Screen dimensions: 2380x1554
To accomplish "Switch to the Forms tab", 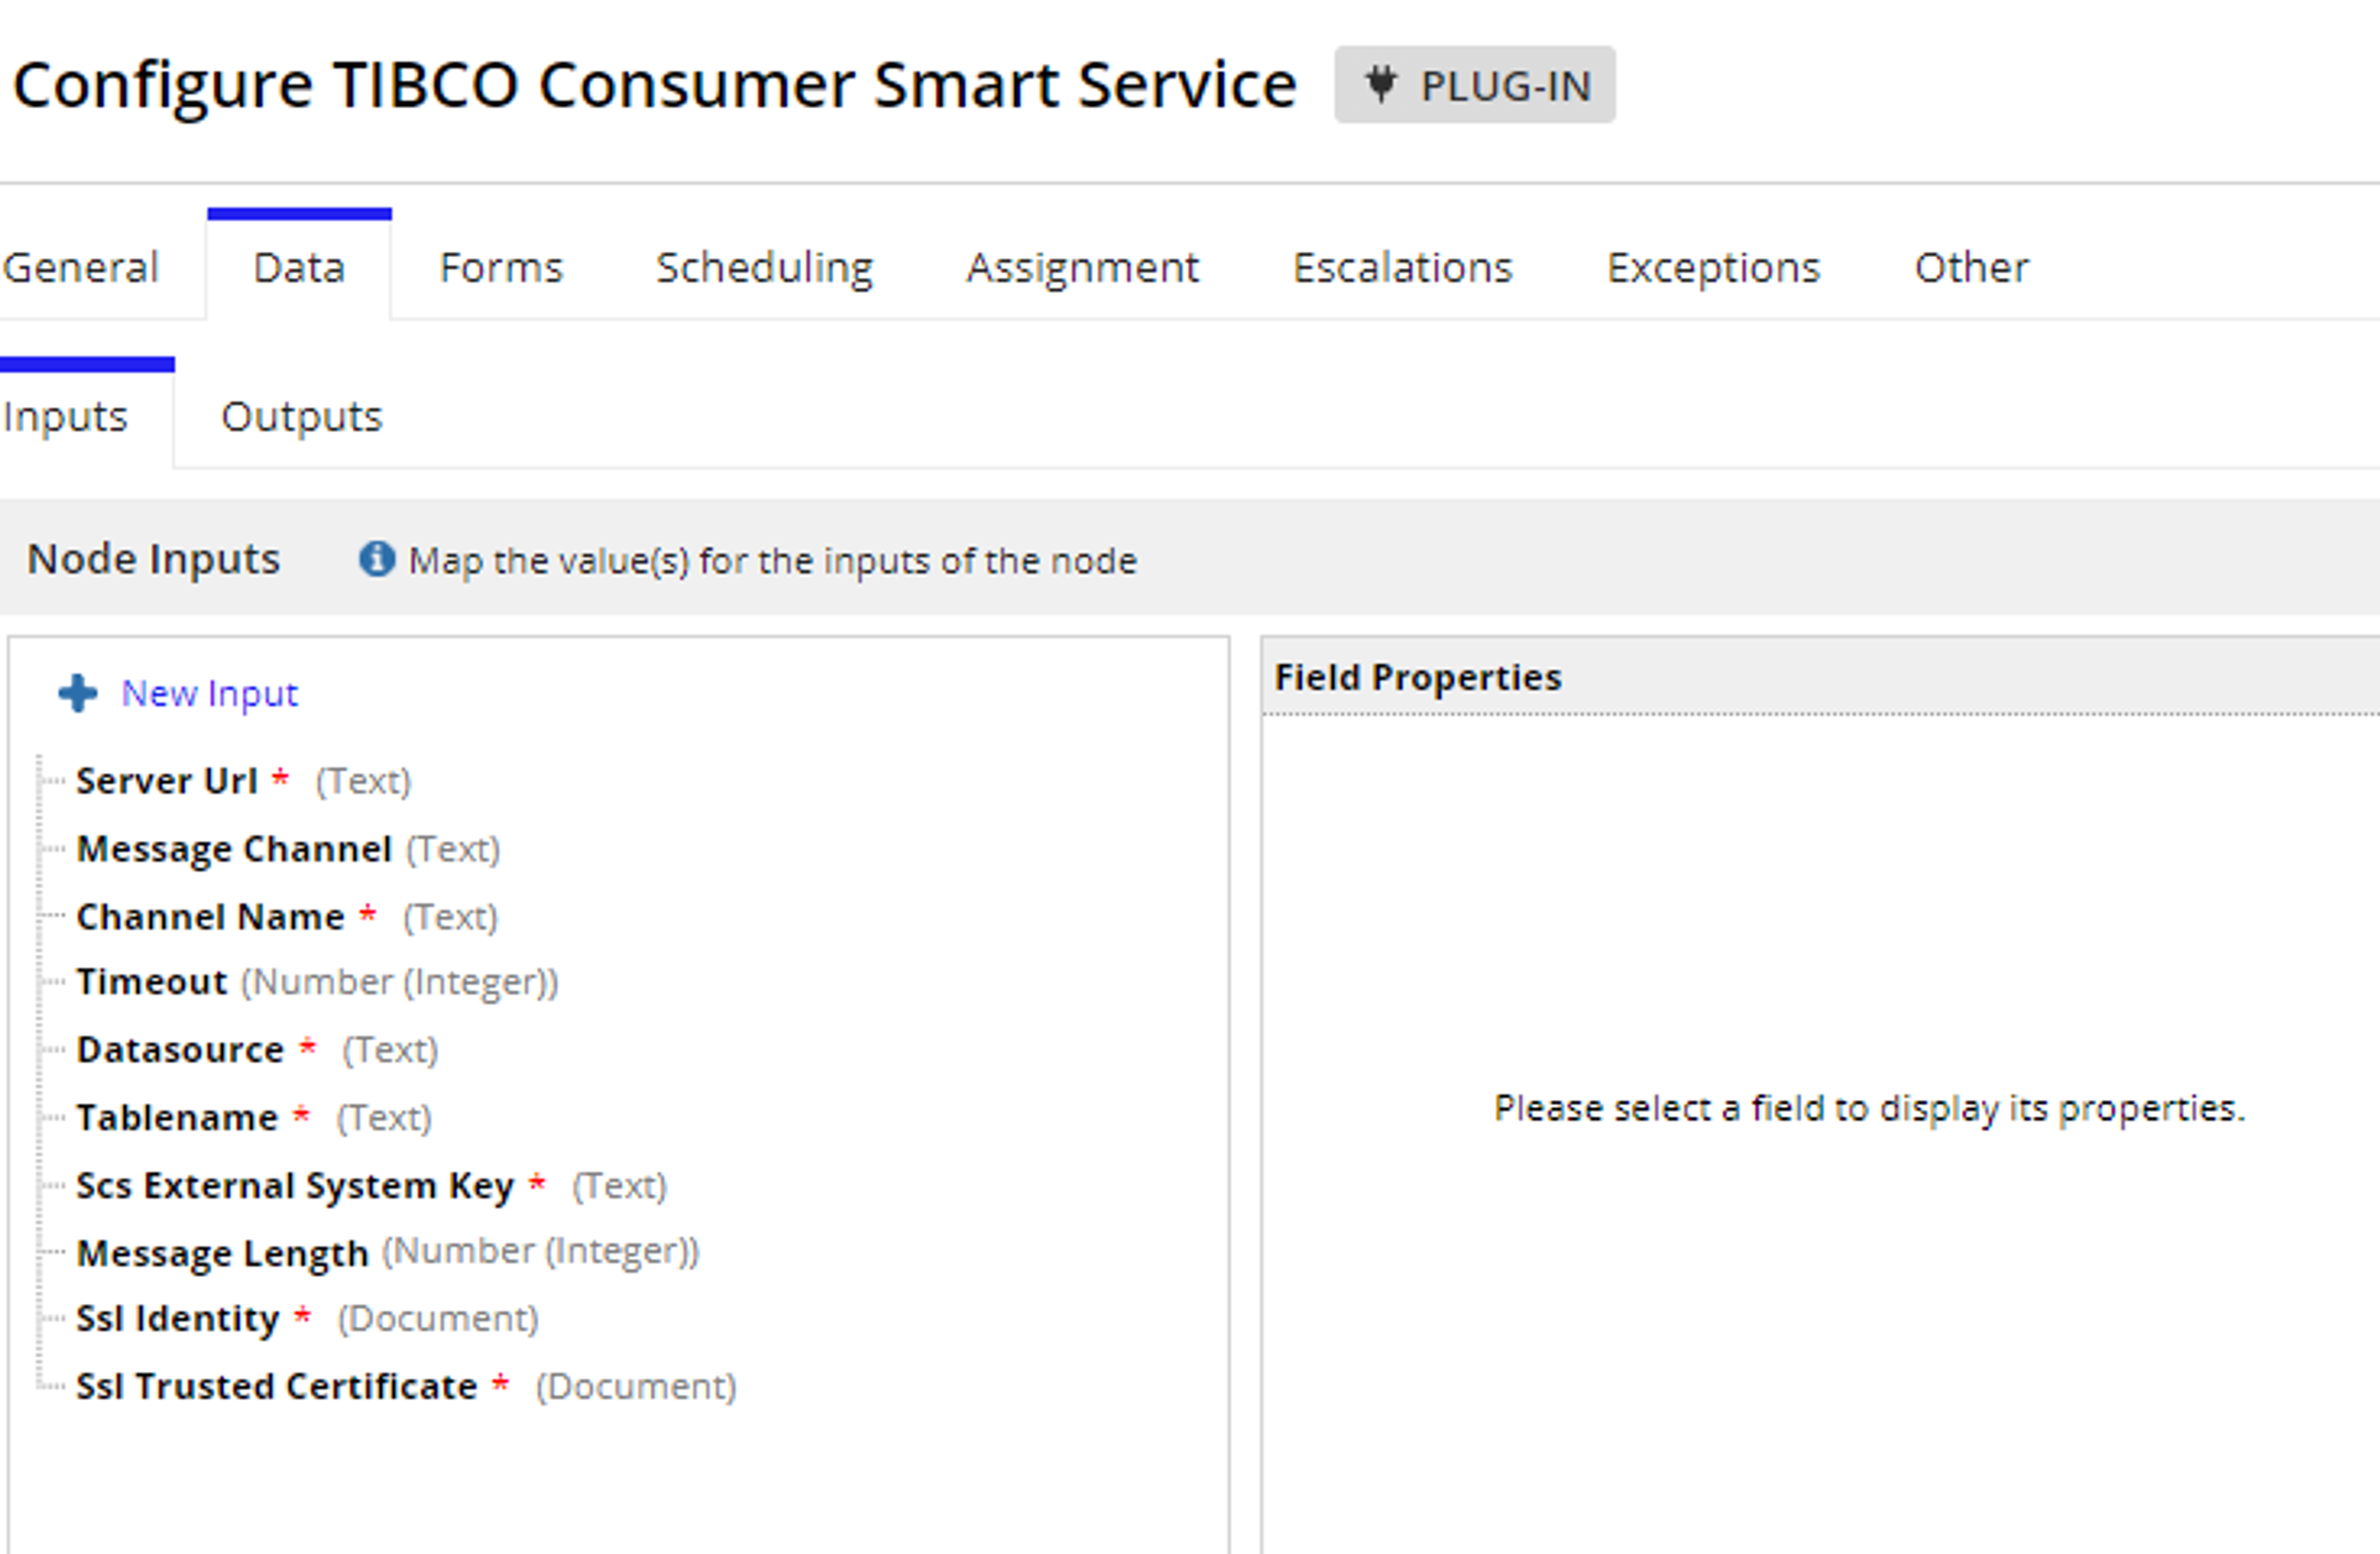I will [501, 268].
